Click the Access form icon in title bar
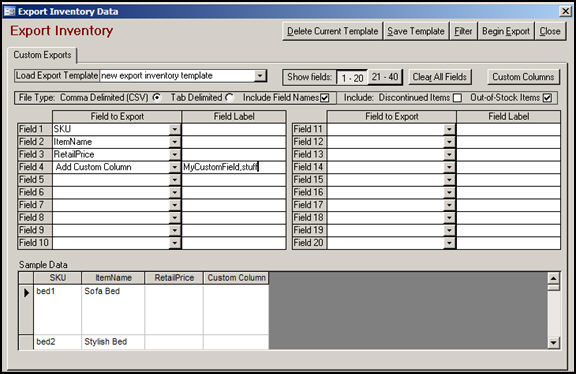This screenshot has width=576, height=374. point(9,11)
